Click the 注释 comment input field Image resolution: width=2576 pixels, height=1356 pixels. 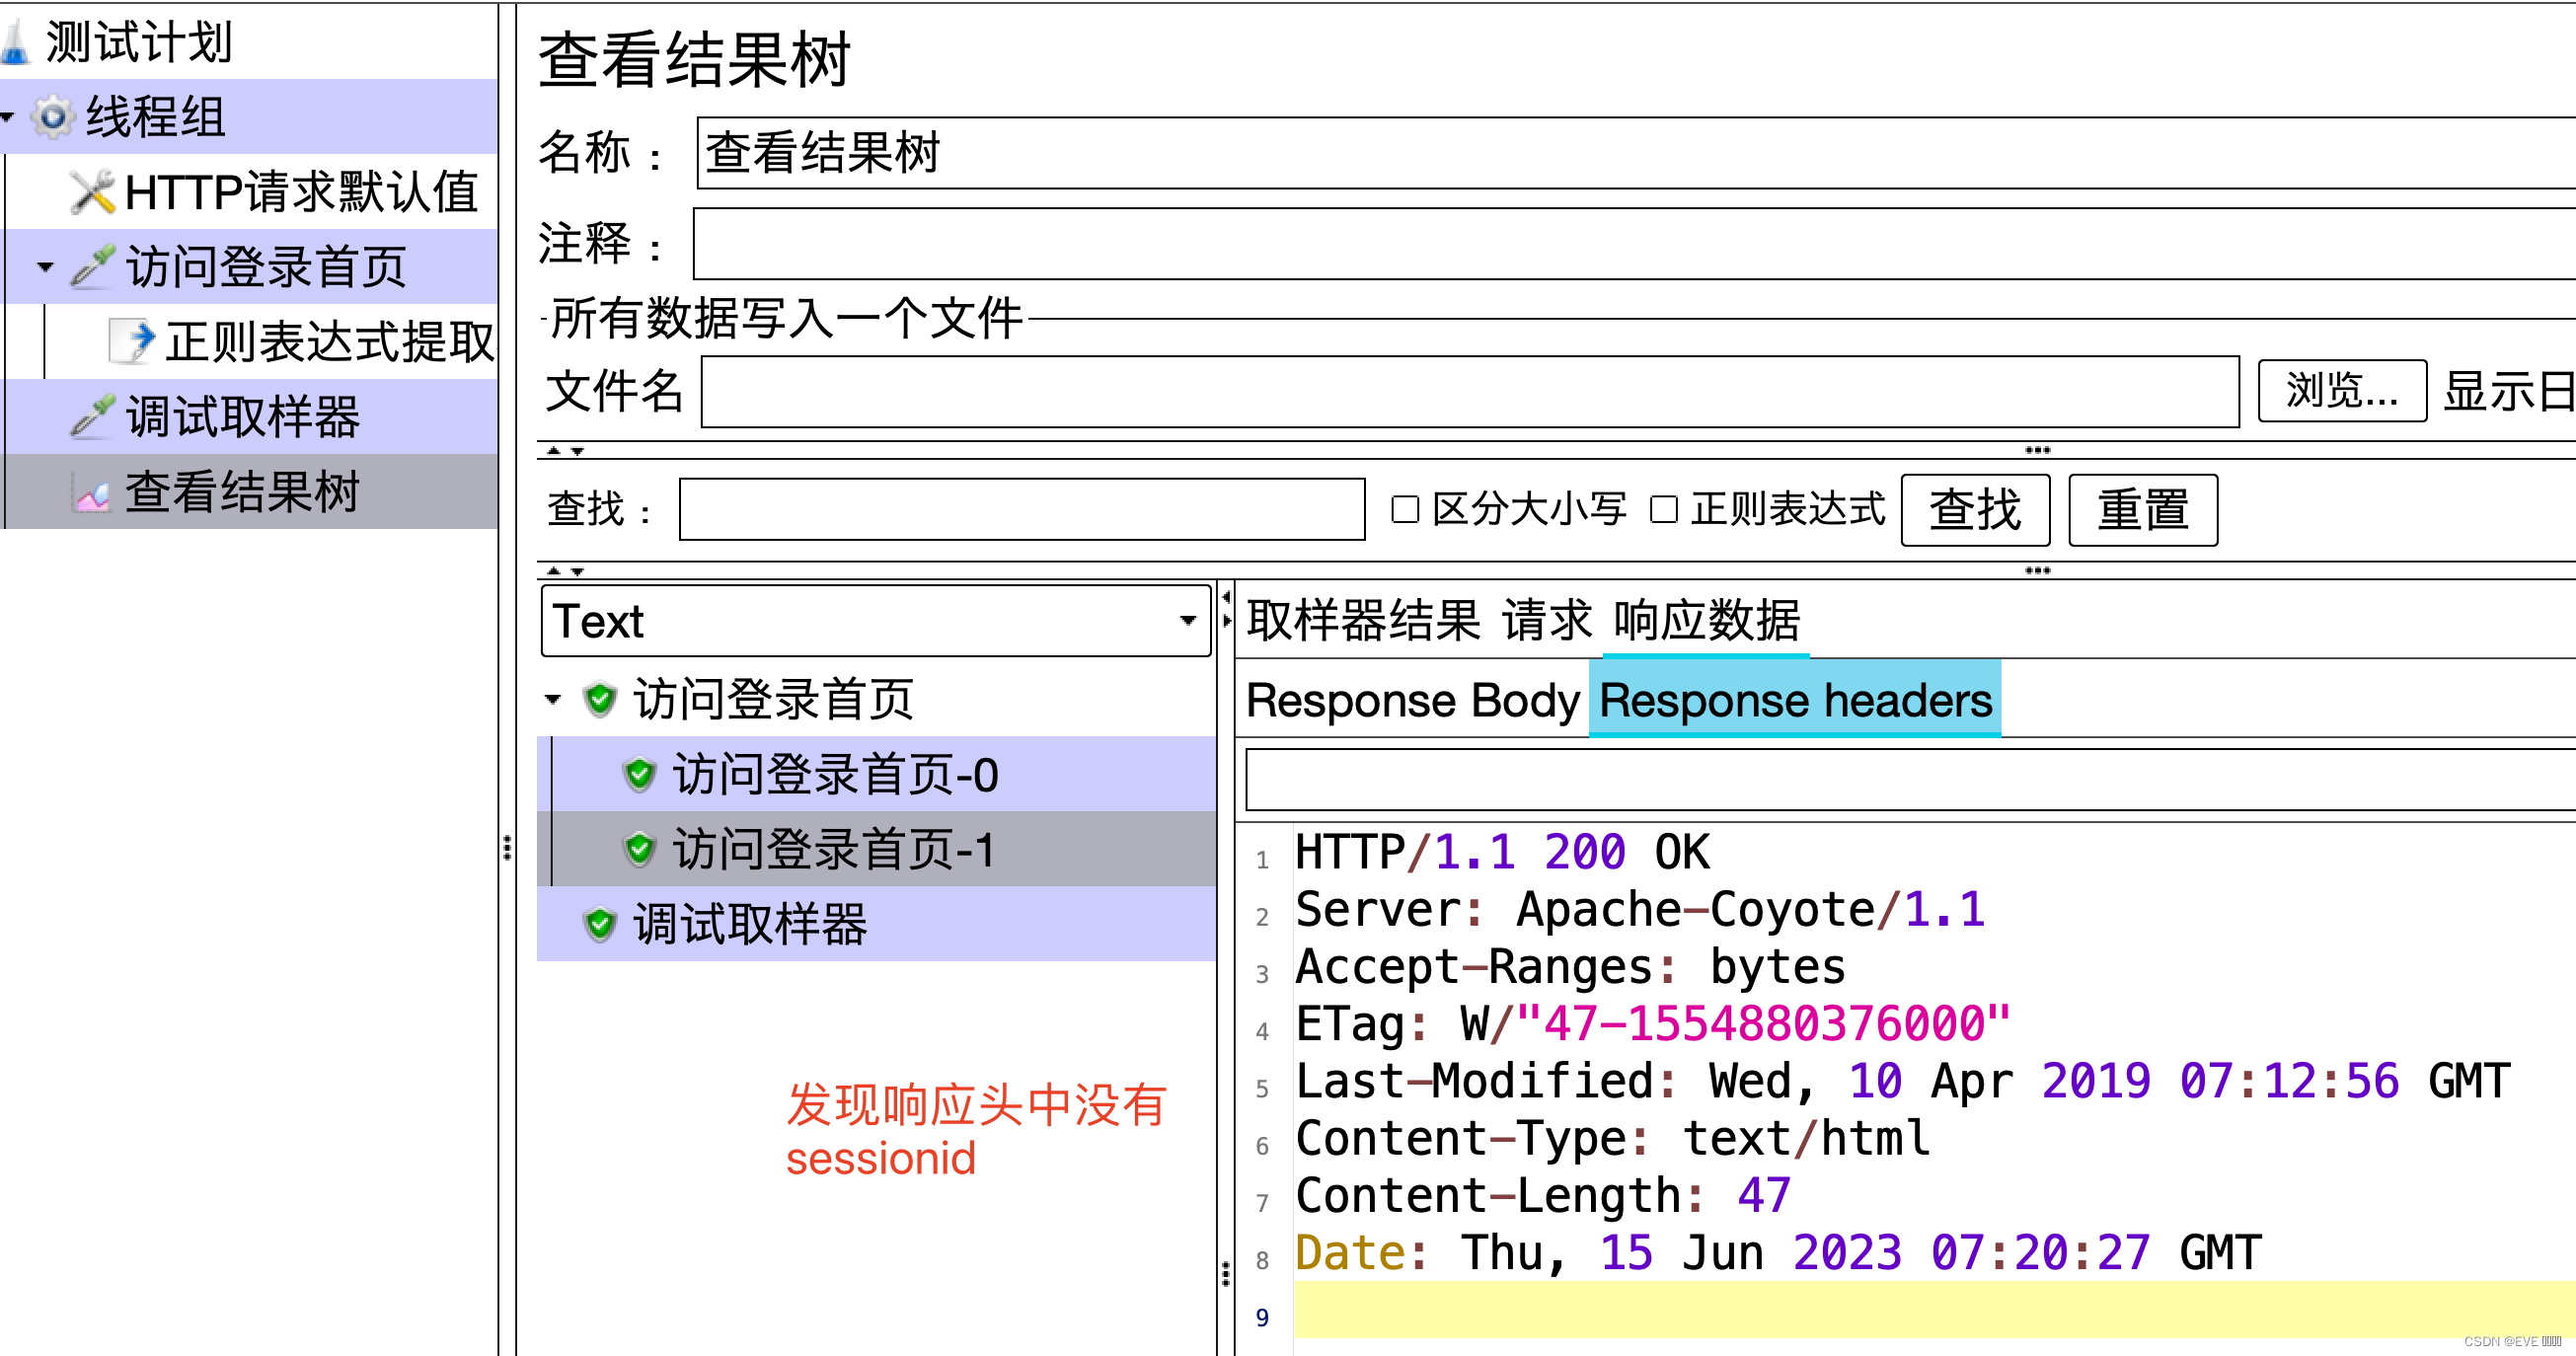1634,244
